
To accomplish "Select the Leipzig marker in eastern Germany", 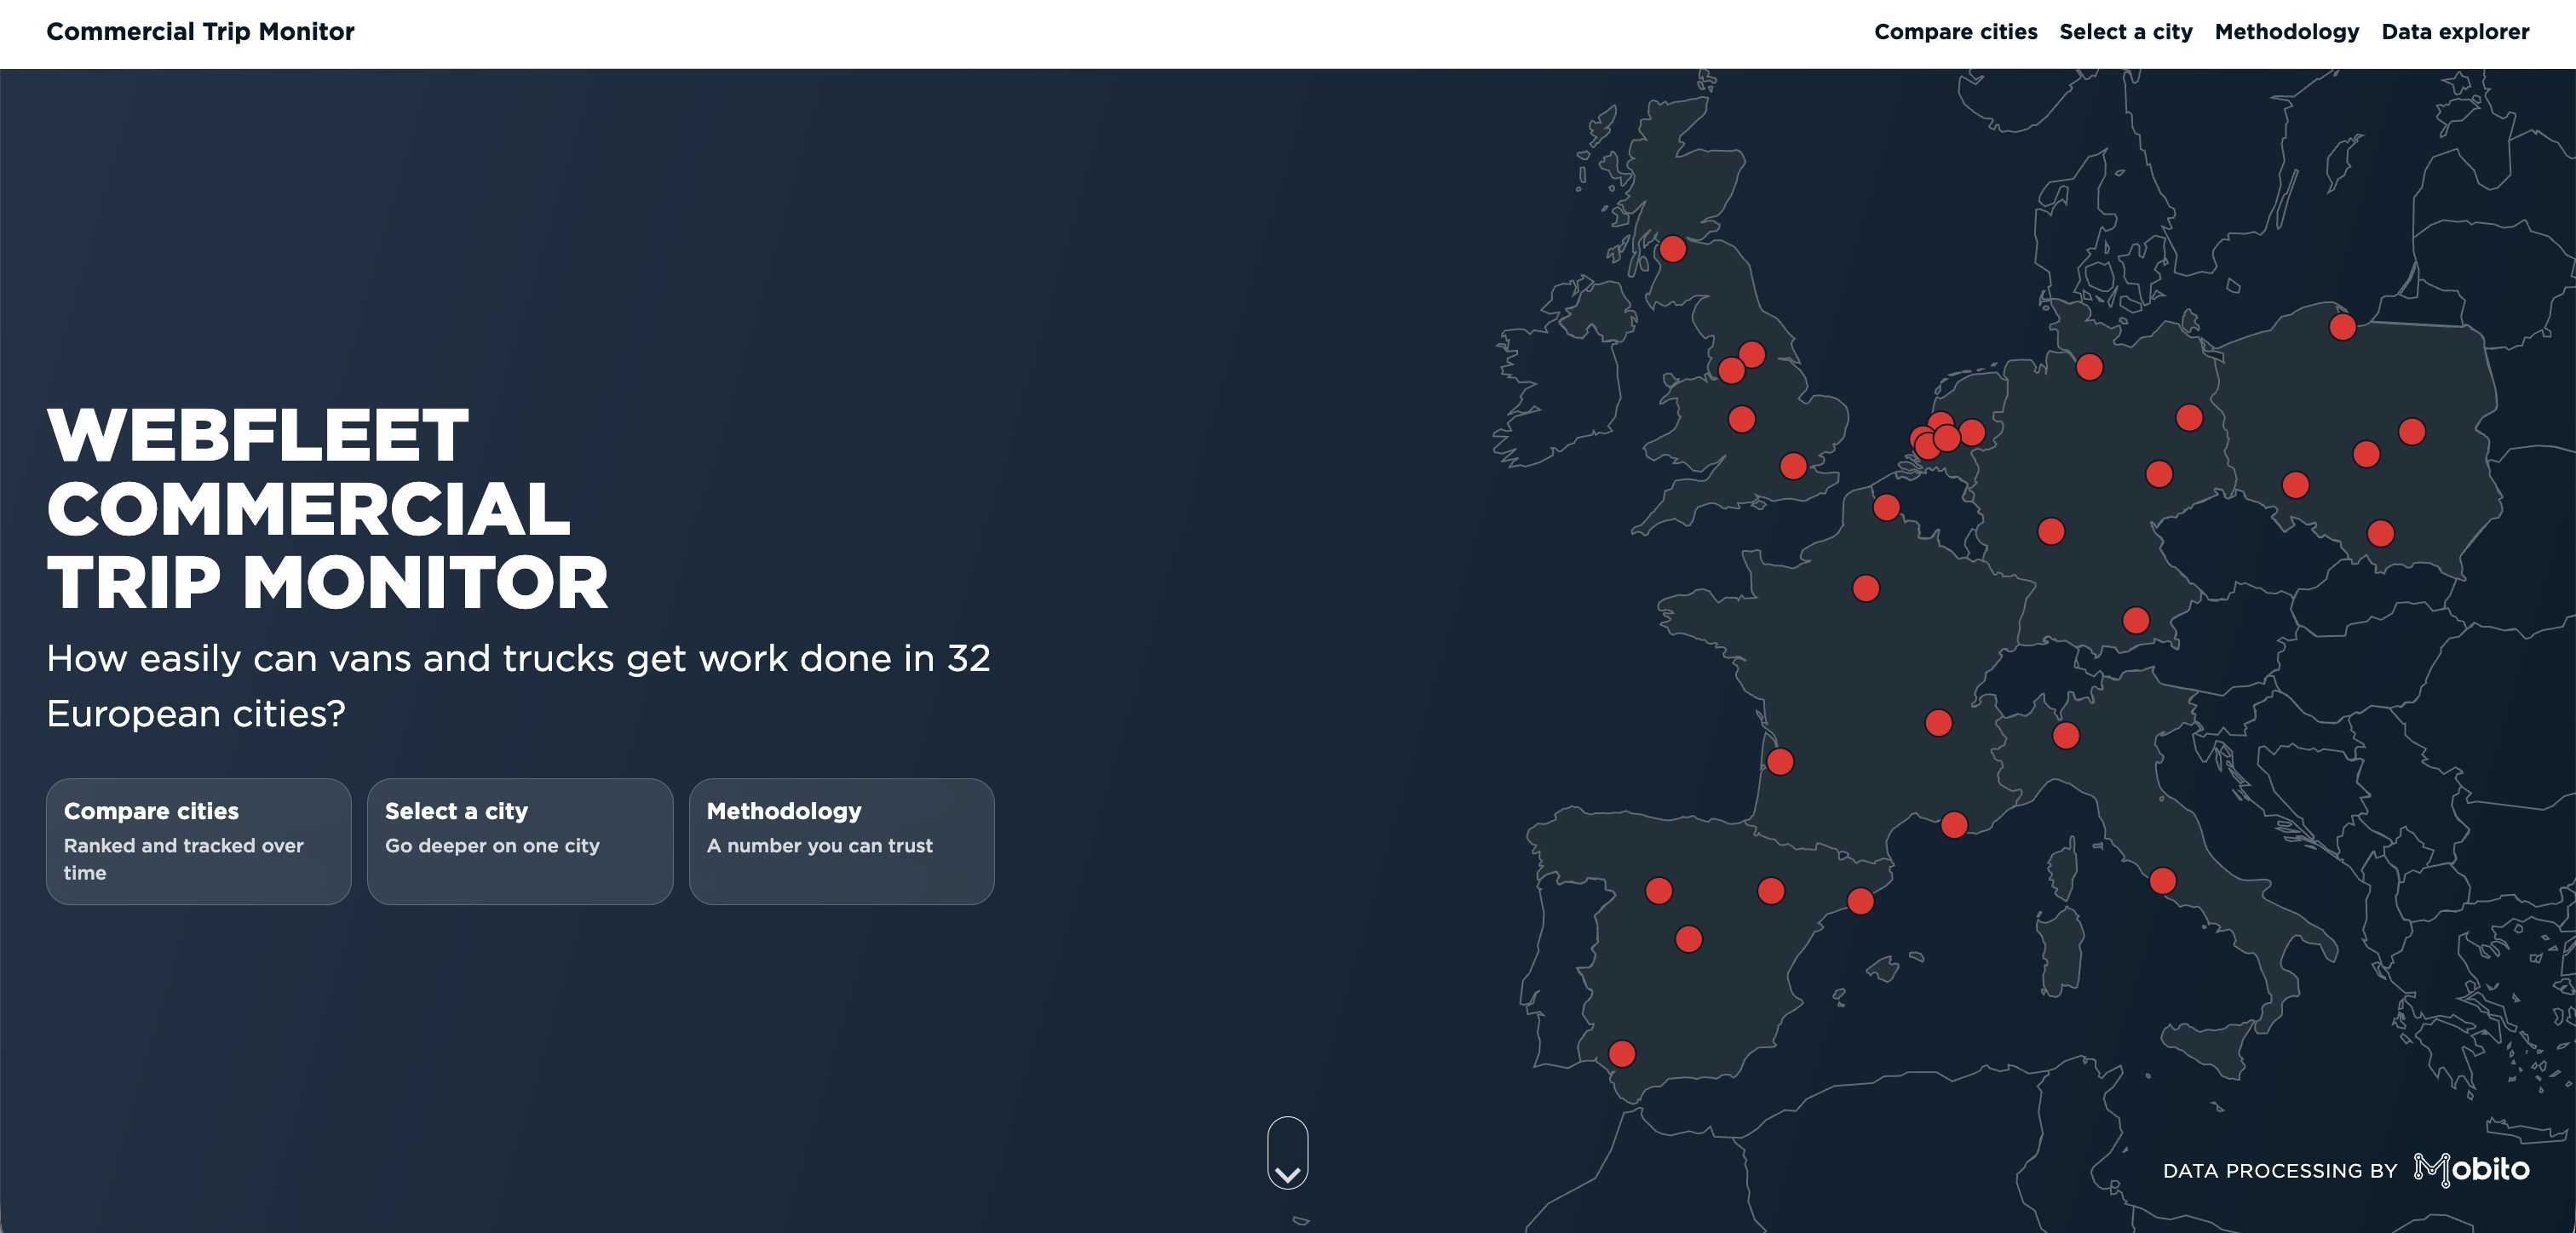I will 2159,473.
